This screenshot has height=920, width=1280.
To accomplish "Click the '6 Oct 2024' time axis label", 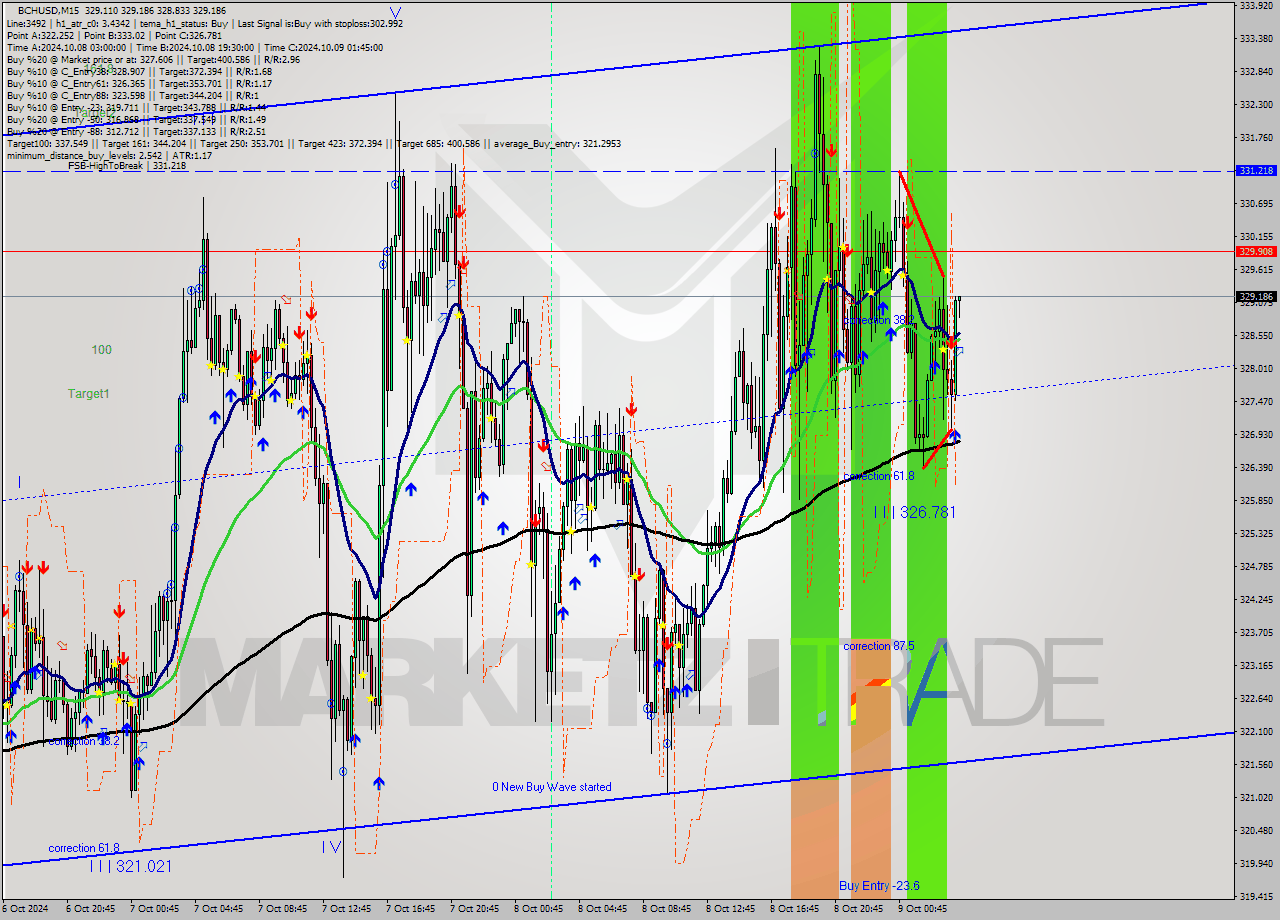I will [x=24, y=909].
